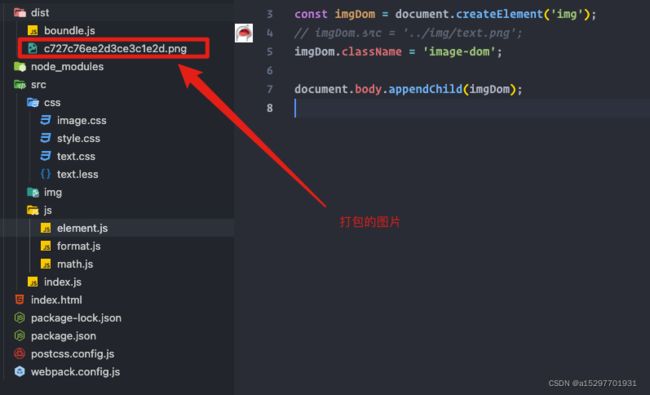Screen dimensions: 650x395
Task: Collapse the dist folder
Action: coord(39,13)
